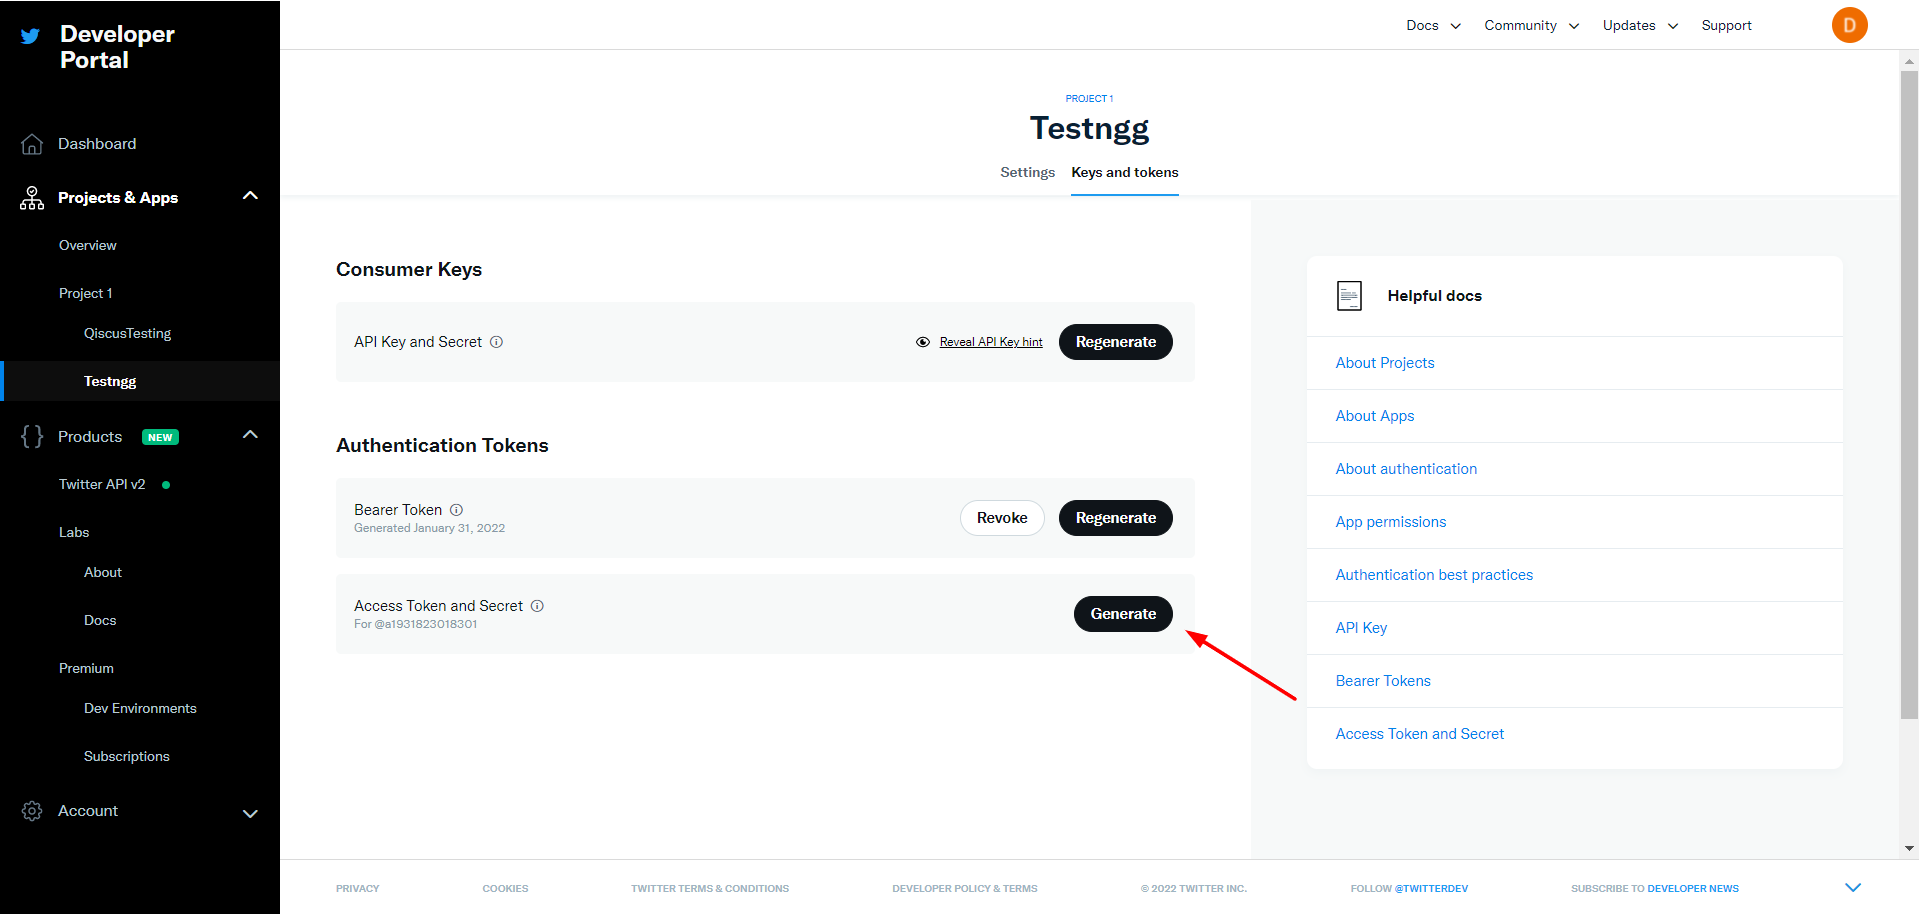The width and height of the screenshot is (1919, 914).
Task: Open the Docs dropdown in top navigation
Action: pyautogui.click(x=1433, y=25)
